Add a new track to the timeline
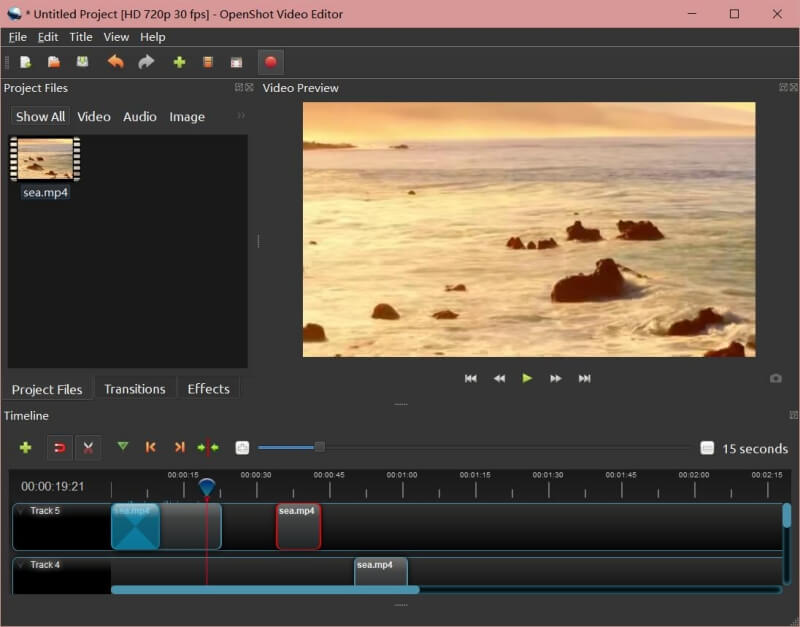The width and height of the screenshot is (800, 627). (x=25, y=448)
